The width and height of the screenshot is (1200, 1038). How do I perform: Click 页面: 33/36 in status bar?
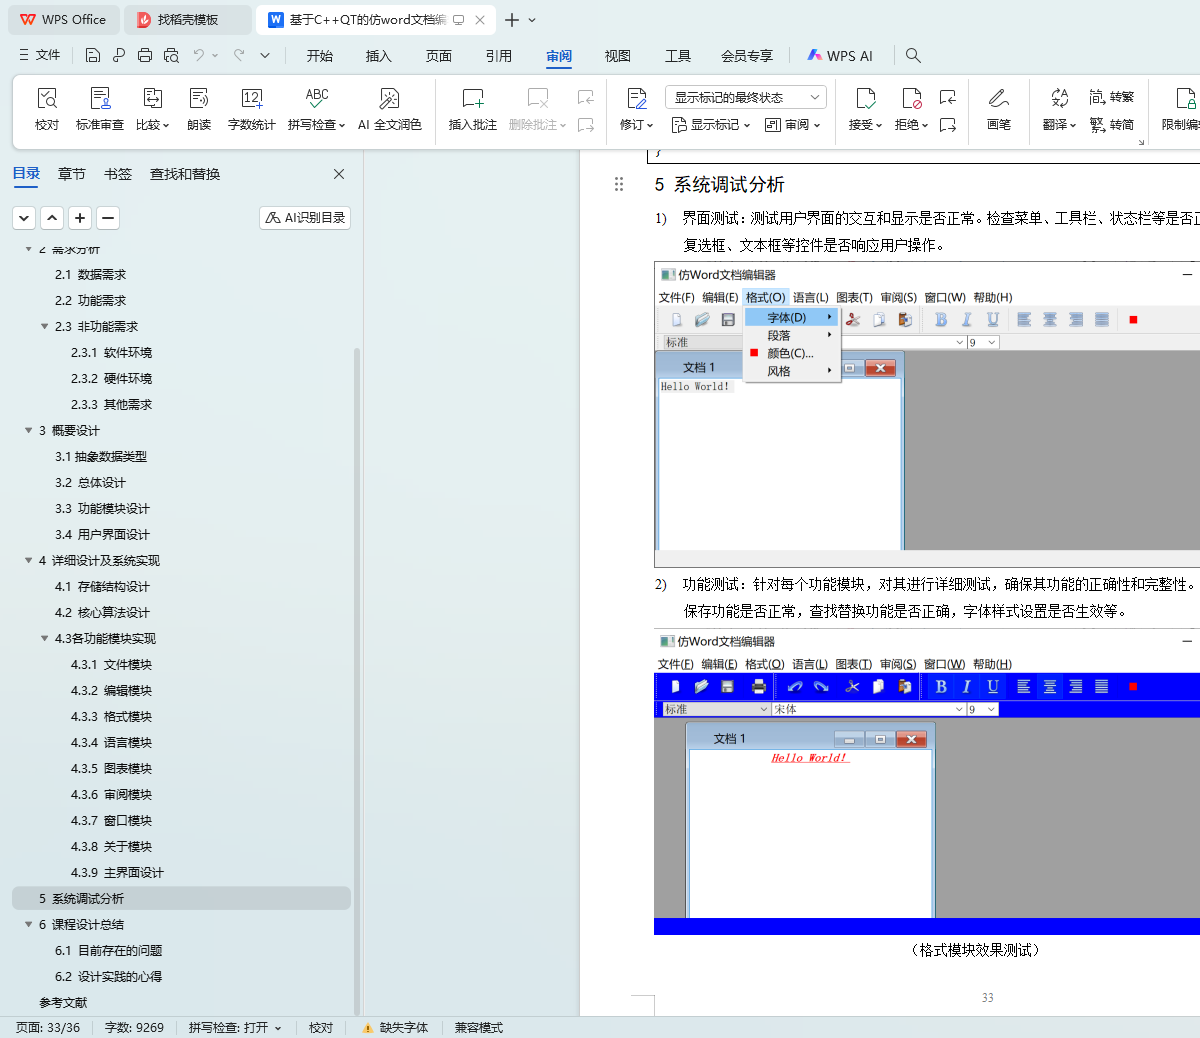pyautogui.click(x=48, y=1028)
